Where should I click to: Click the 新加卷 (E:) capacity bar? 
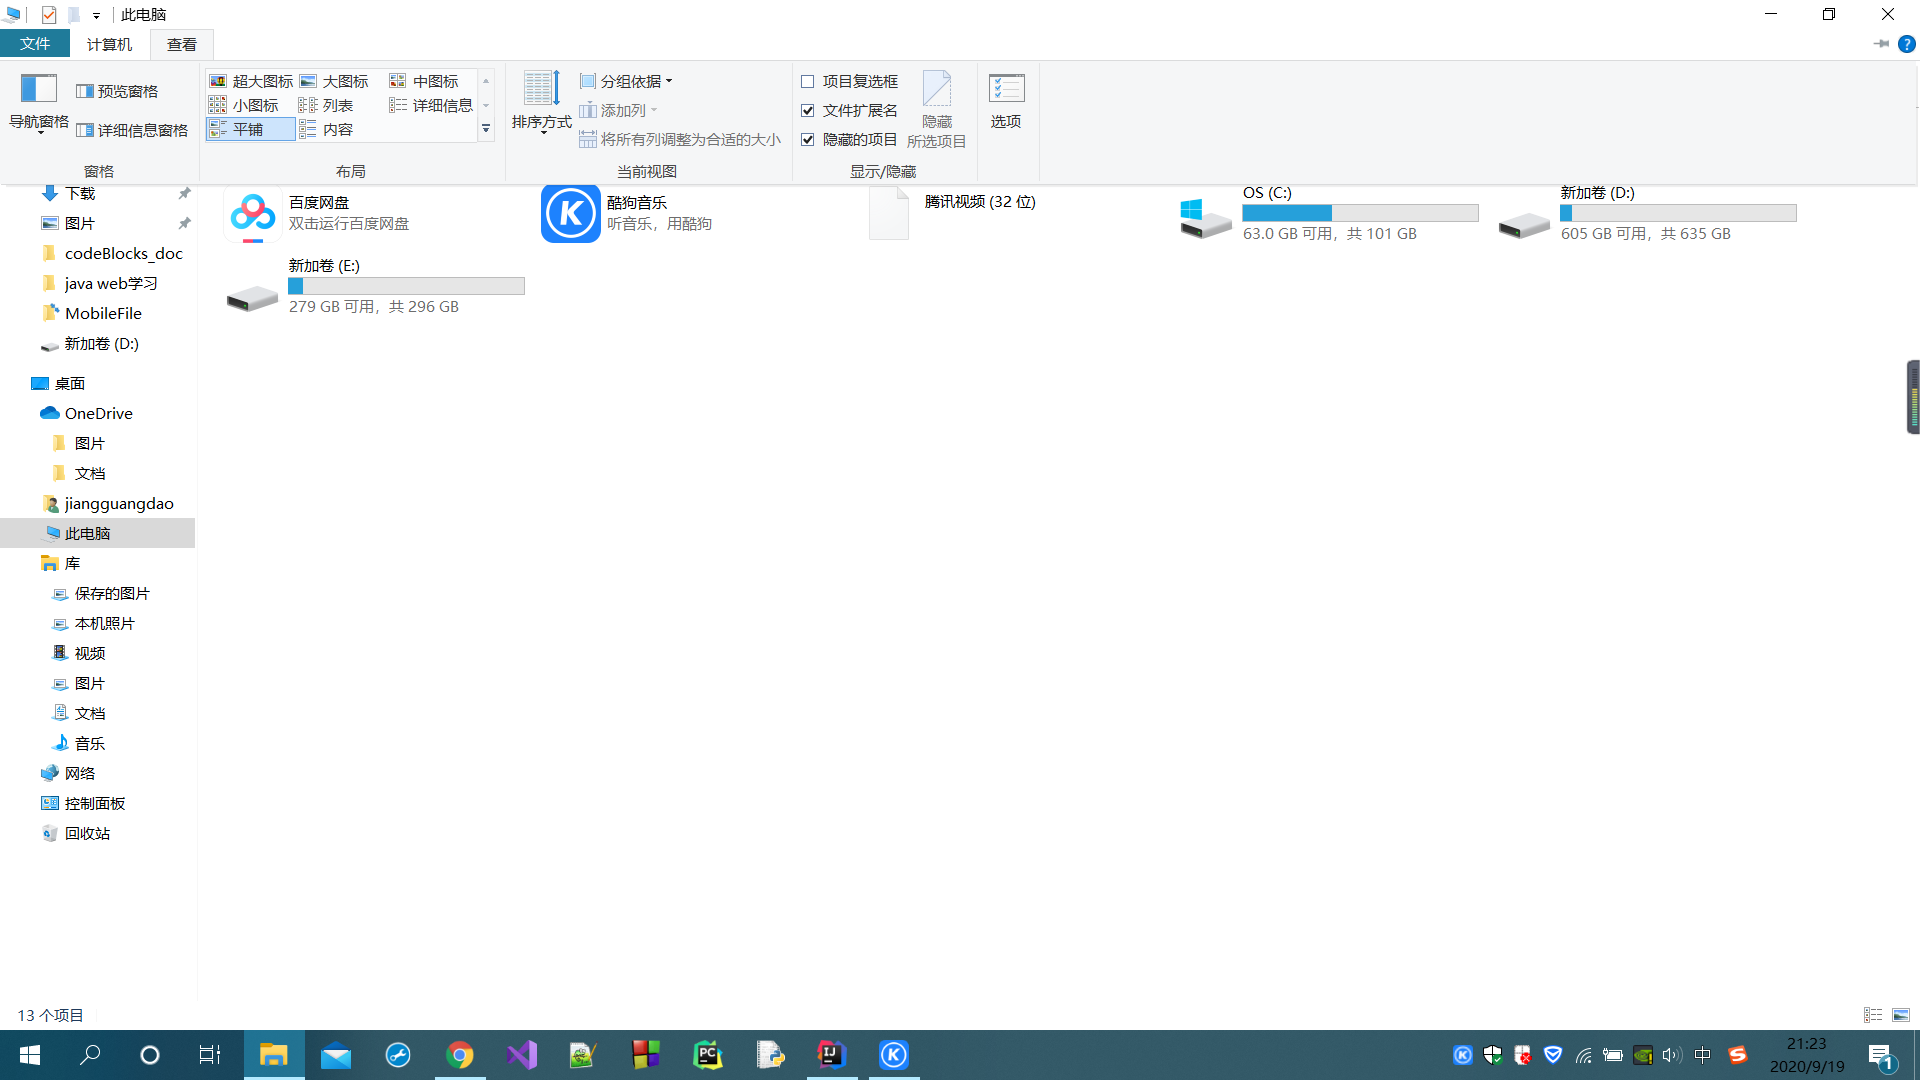pyautogui.click(x=406, y=286)
